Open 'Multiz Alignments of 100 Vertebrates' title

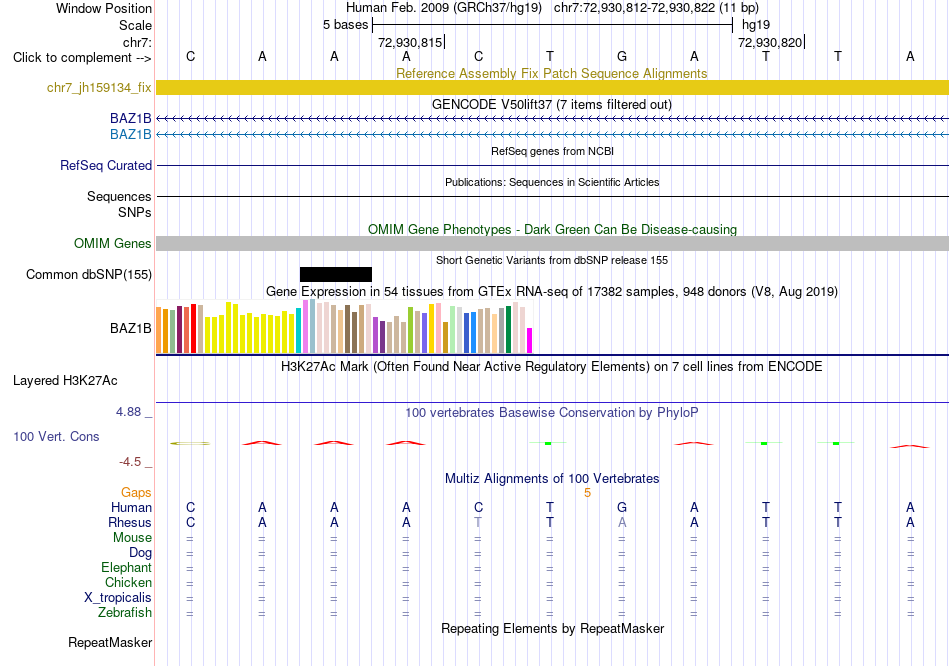[x=552, y=478]
